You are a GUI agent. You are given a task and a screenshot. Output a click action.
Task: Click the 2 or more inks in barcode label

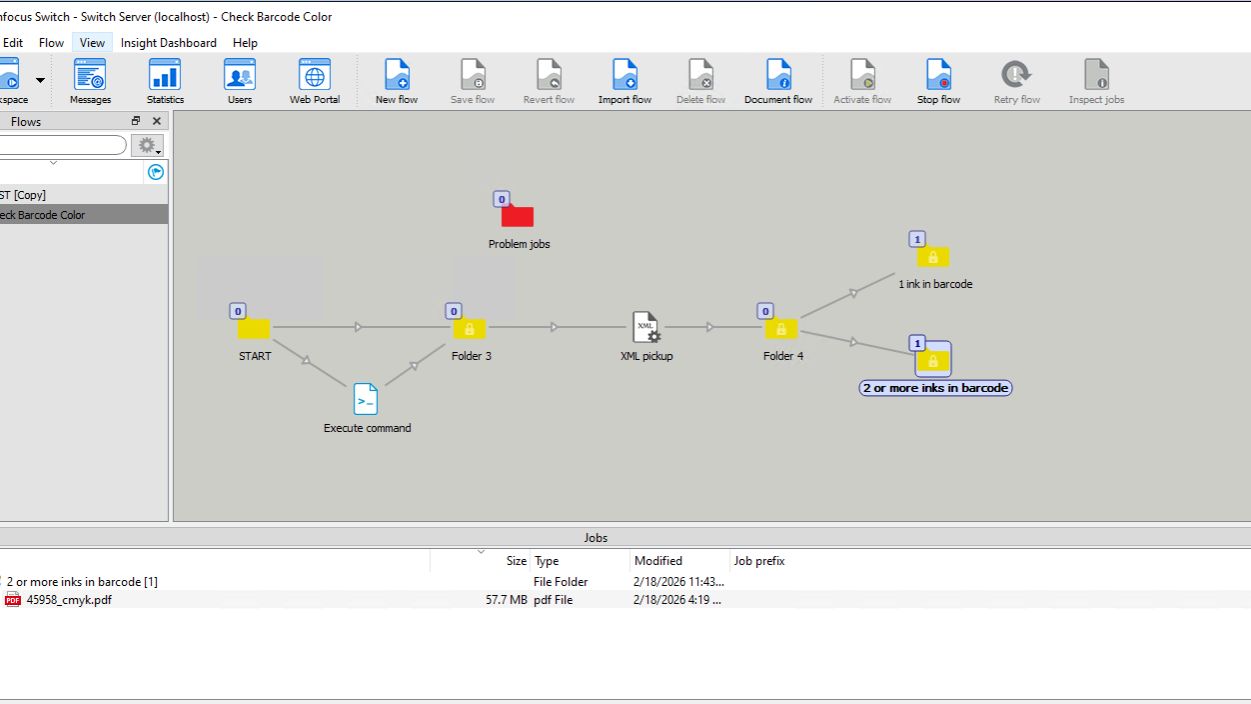pos(936,388)
